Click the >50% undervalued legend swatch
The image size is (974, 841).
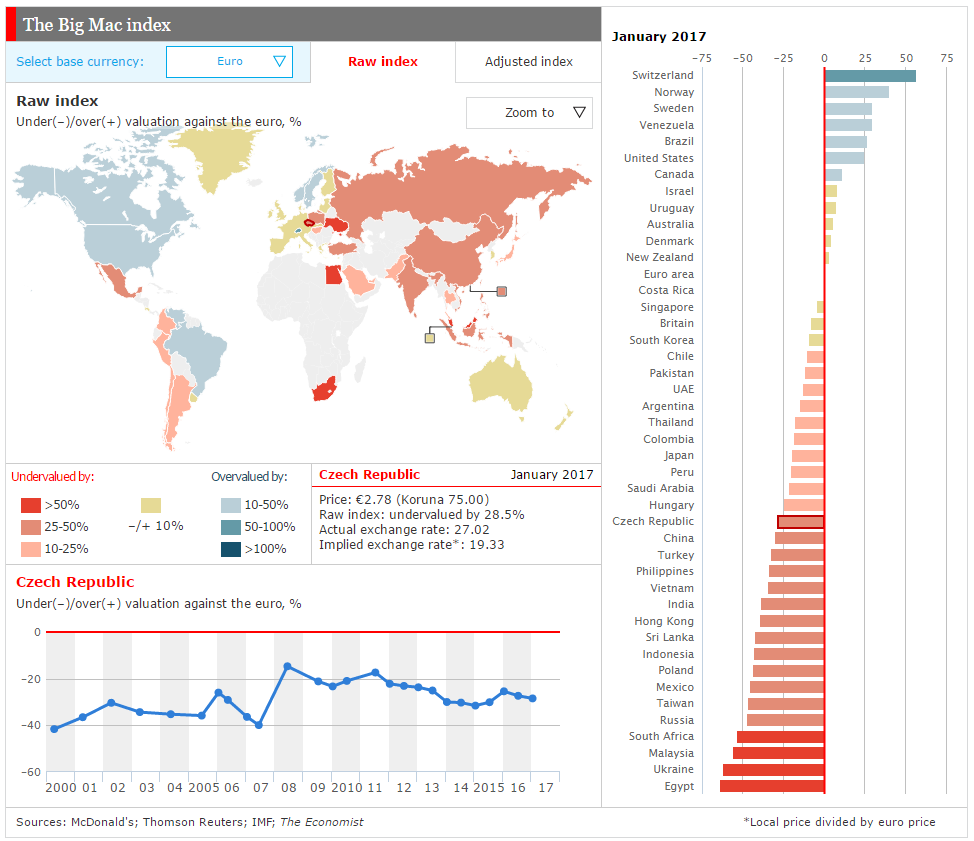(30, 505)
